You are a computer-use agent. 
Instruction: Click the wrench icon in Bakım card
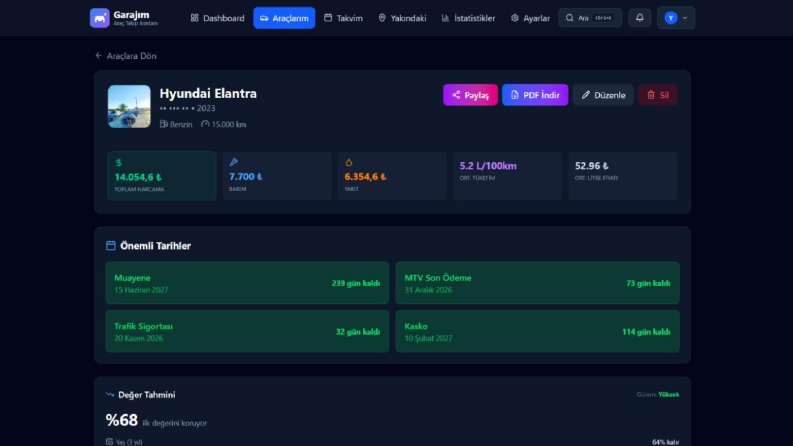tap(234, 162)
